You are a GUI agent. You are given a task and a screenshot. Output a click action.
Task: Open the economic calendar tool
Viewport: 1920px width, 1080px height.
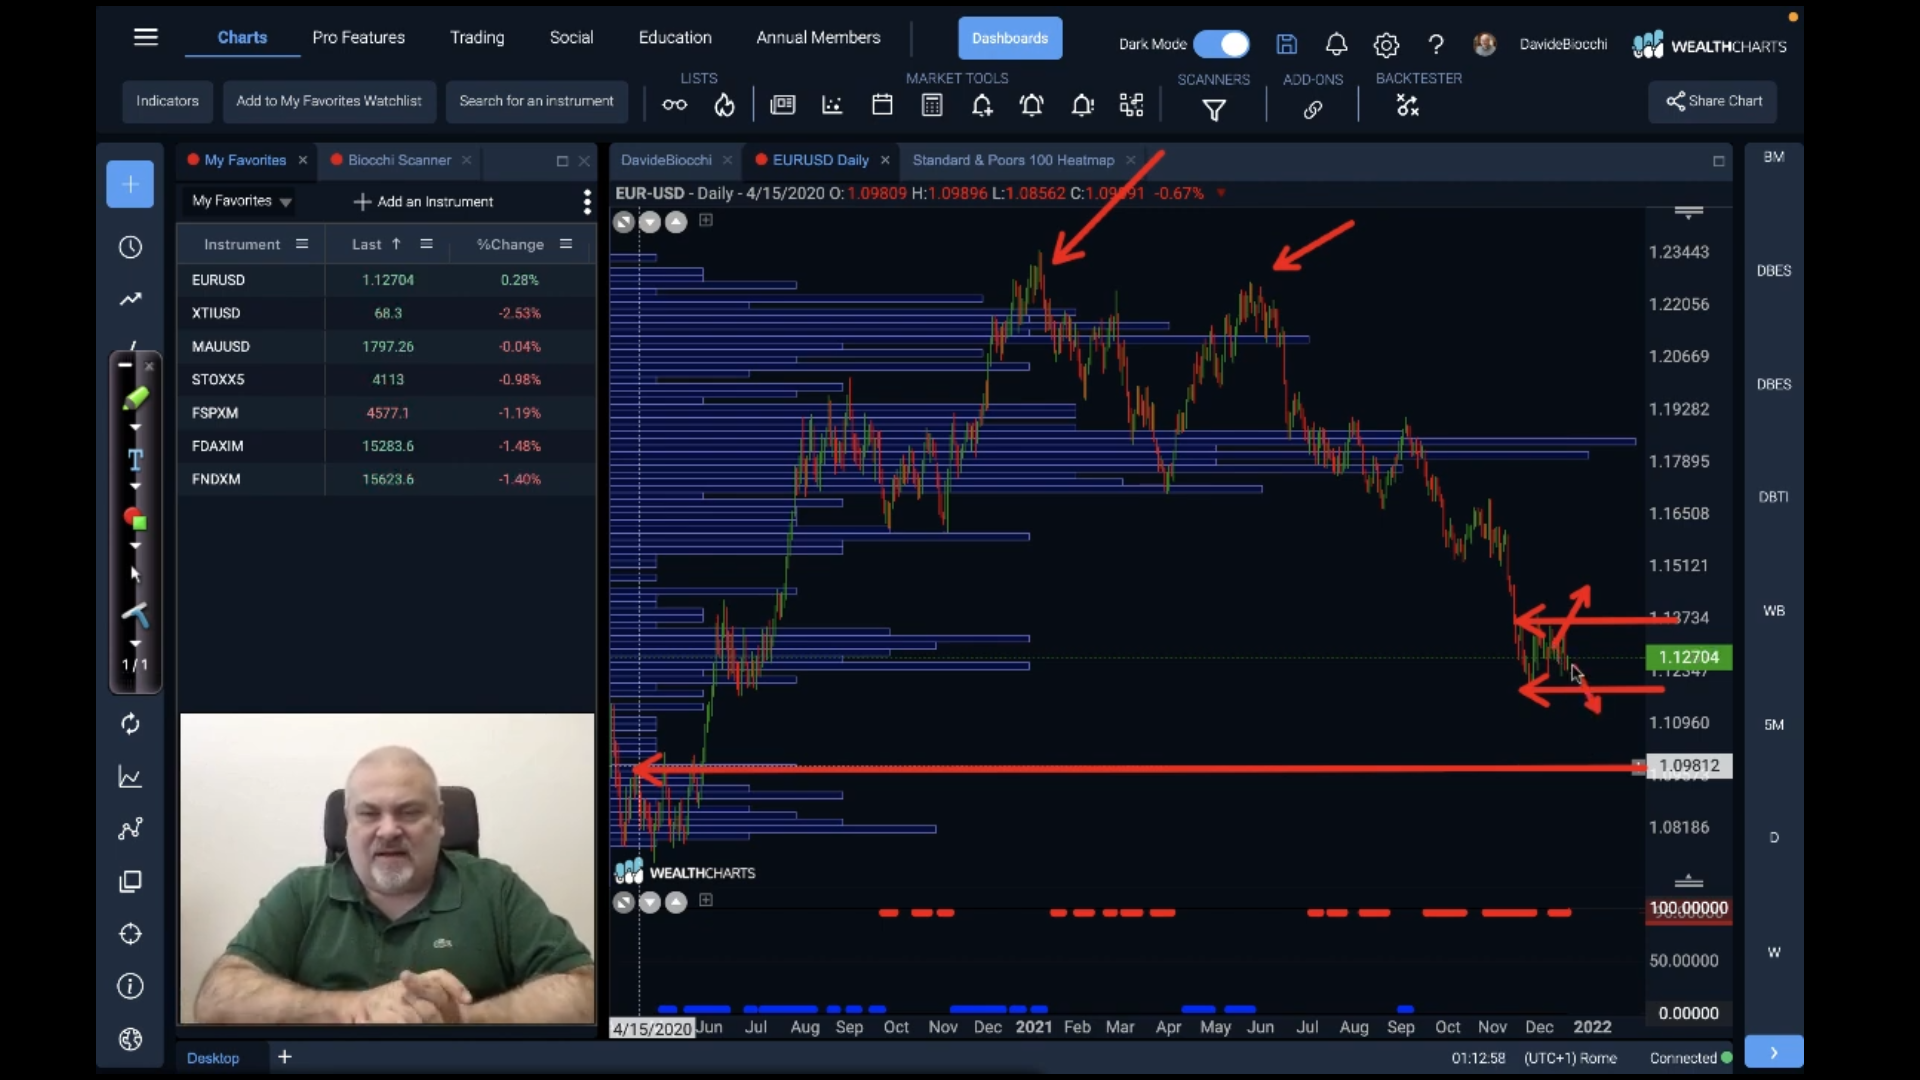pos(882,105)
